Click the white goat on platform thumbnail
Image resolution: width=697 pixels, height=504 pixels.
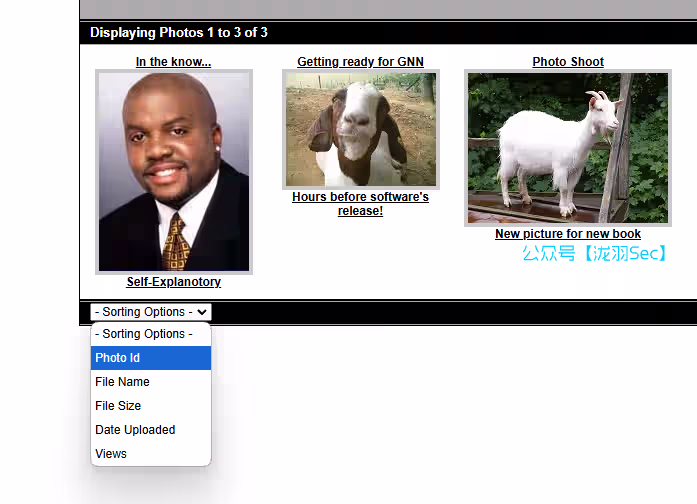pos(567,148)
